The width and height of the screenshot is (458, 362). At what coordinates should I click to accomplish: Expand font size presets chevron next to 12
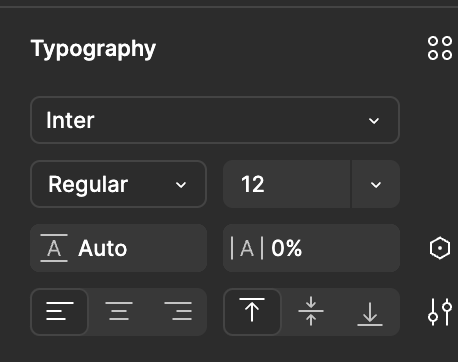point(376,184)
